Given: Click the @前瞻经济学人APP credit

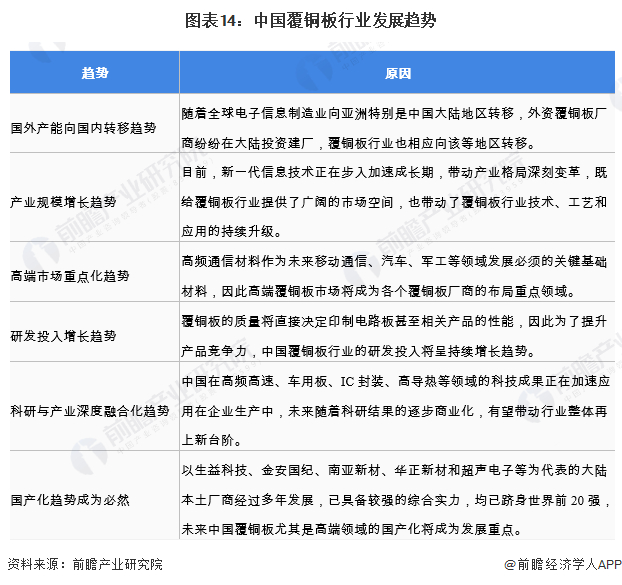Looking at the screenshot, I should pyautogui.click(x=562, y=564).
